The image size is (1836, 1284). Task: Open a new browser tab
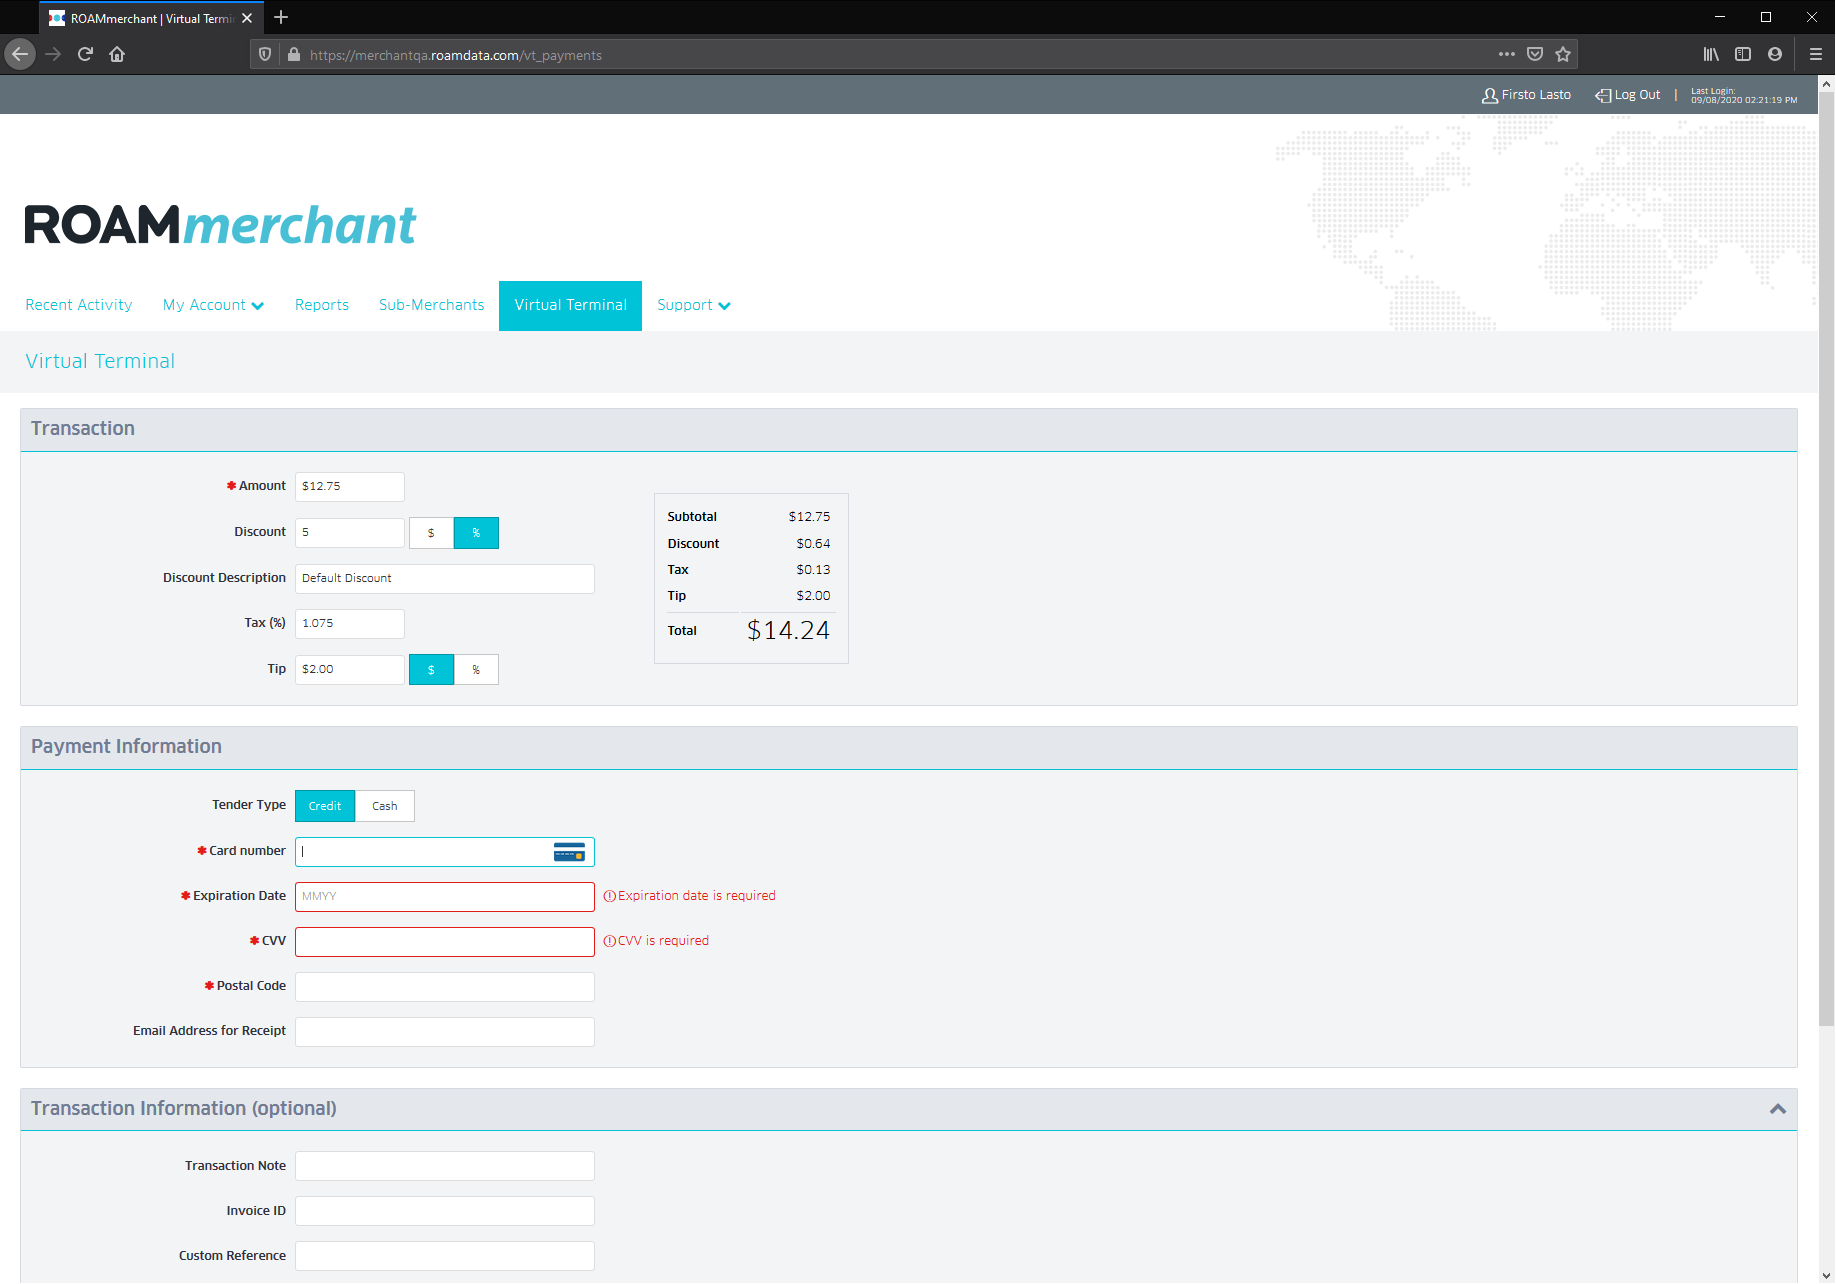click(x=281, y=17)
